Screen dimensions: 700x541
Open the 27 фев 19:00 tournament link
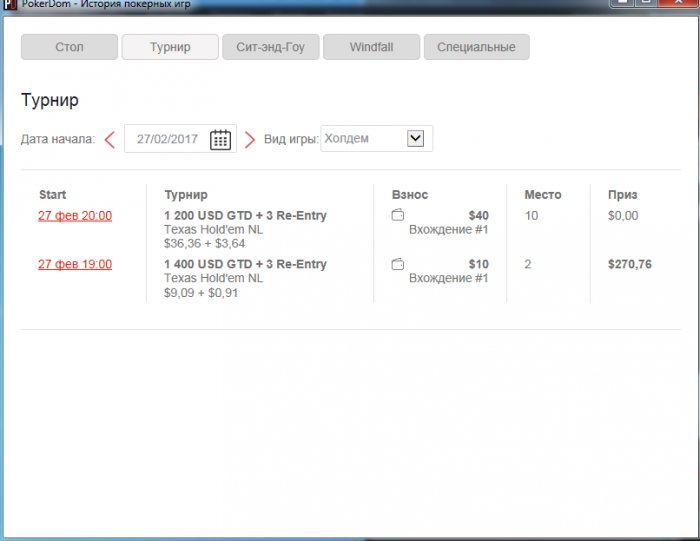point(75,264)
